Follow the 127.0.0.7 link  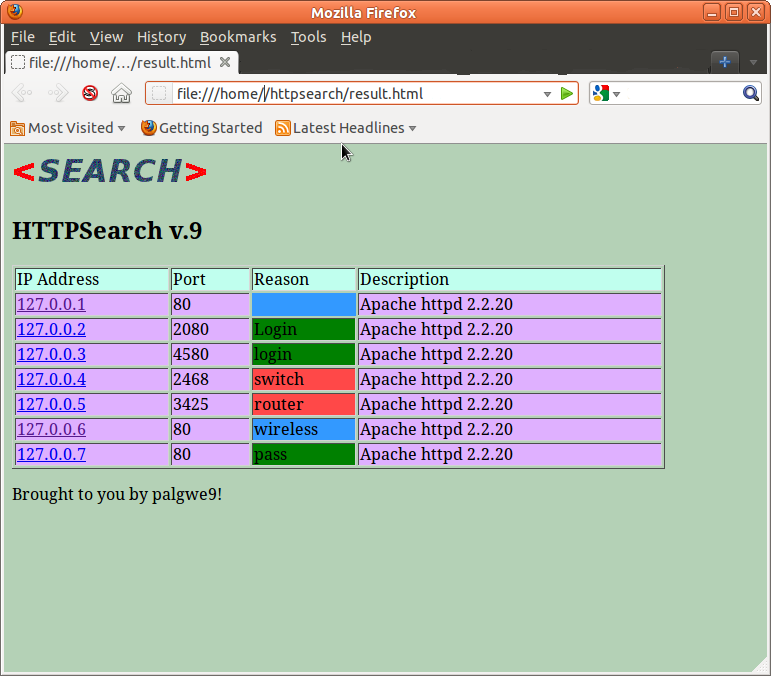[51, 455]
